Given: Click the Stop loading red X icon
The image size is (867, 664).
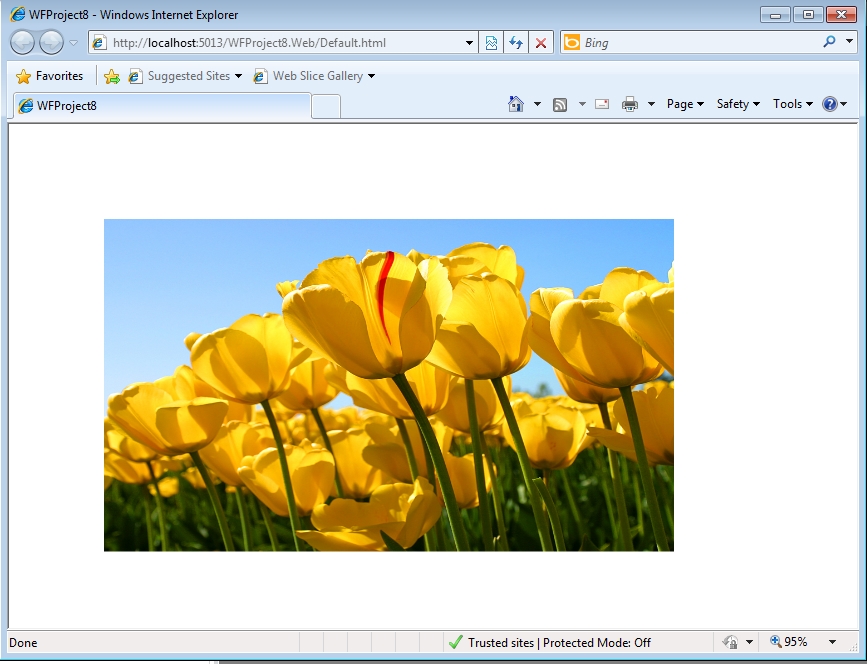Looking at the screenshot, I should pyautogui.click(x=541, y=43).
